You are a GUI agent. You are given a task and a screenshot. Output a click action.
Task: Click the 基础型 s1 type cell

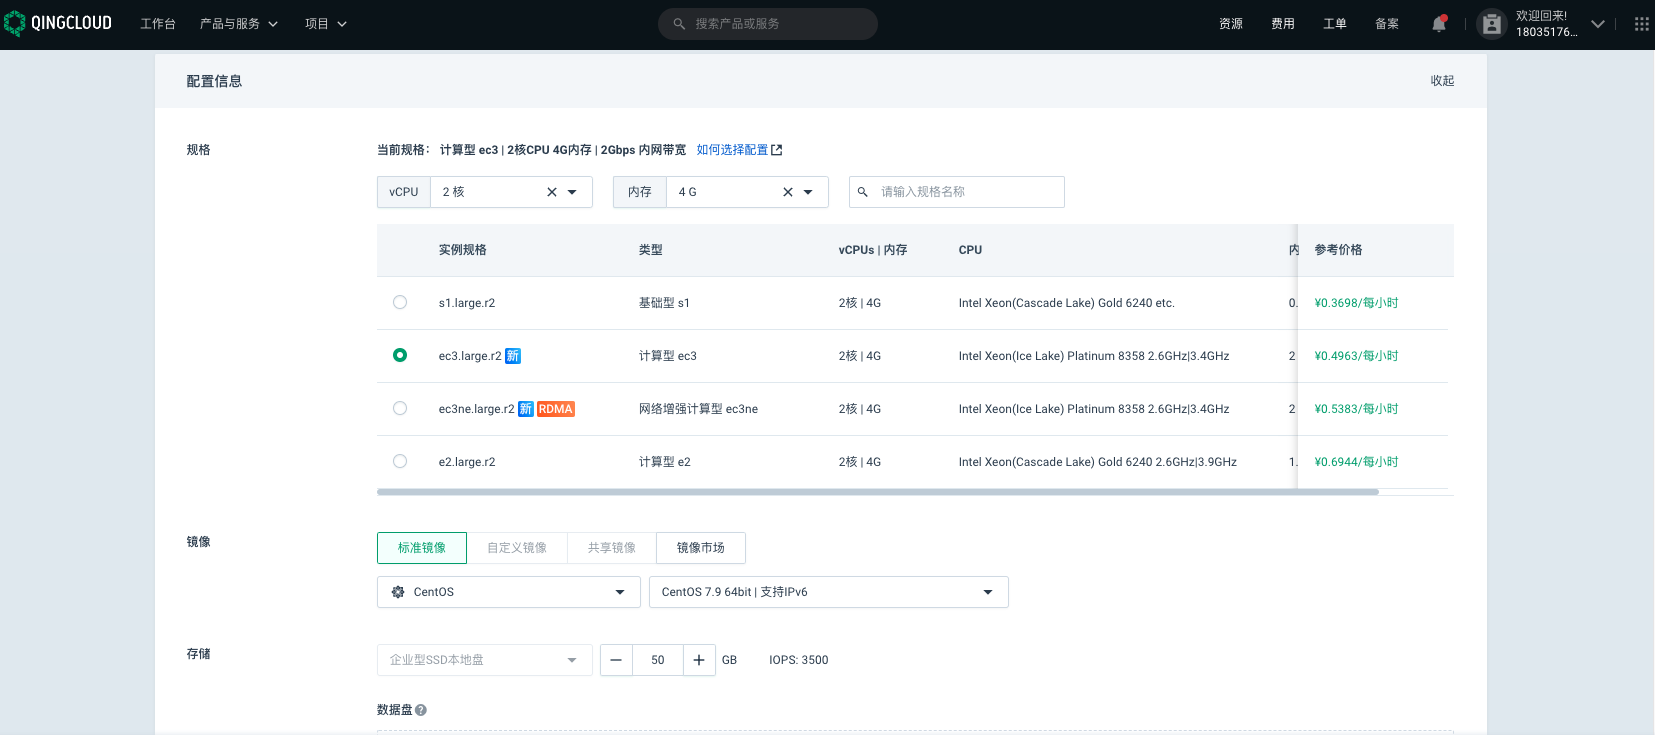point(664,303)
